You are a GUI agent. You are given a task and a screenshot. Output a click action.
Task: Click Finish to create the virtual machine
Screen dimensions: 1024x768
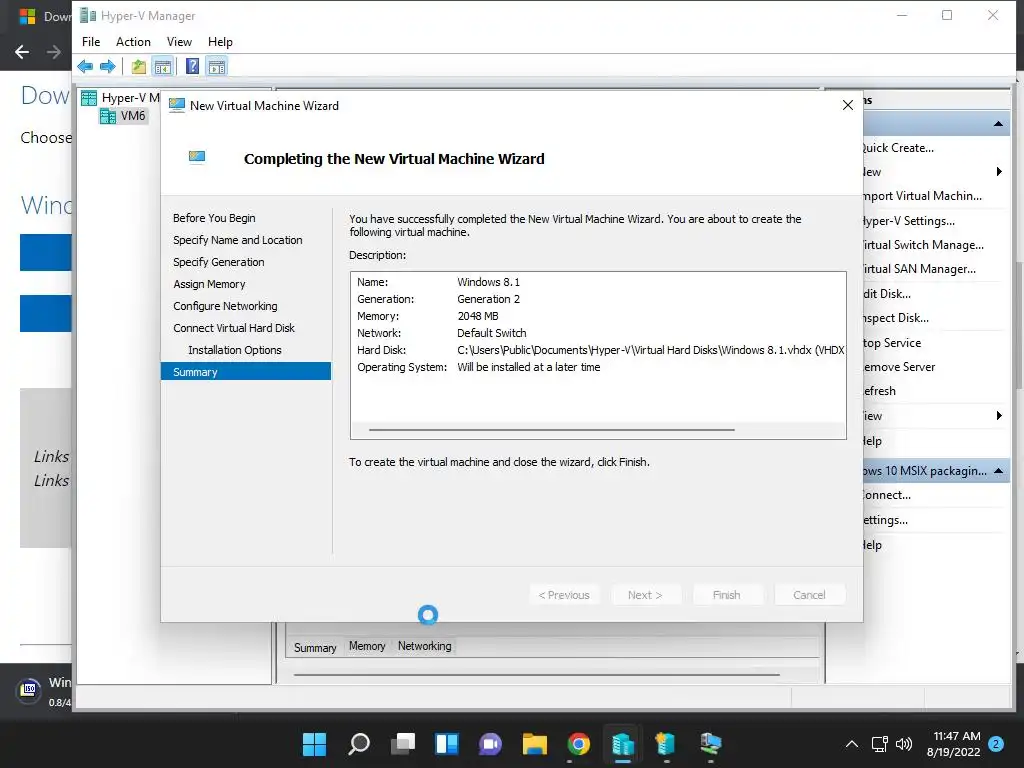tap(726, 595)
